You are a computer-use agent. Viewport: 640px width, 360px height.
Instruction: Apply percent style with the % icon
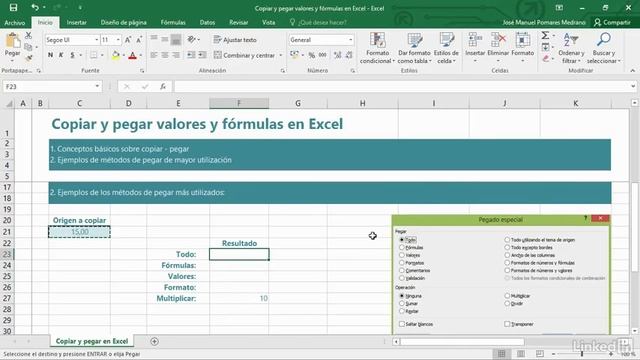311,55
